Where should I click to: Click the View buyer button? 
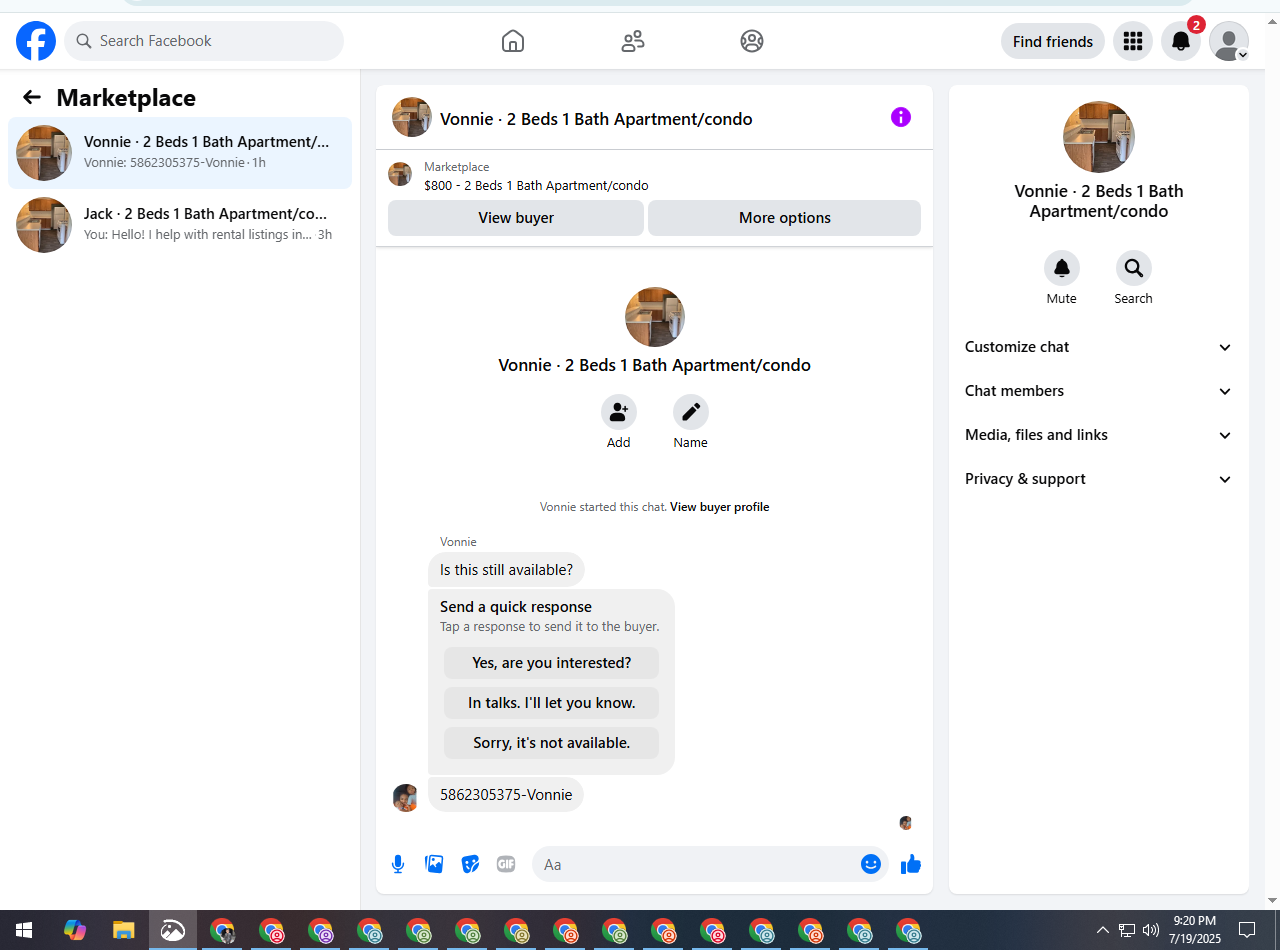(x=516, y=218)
